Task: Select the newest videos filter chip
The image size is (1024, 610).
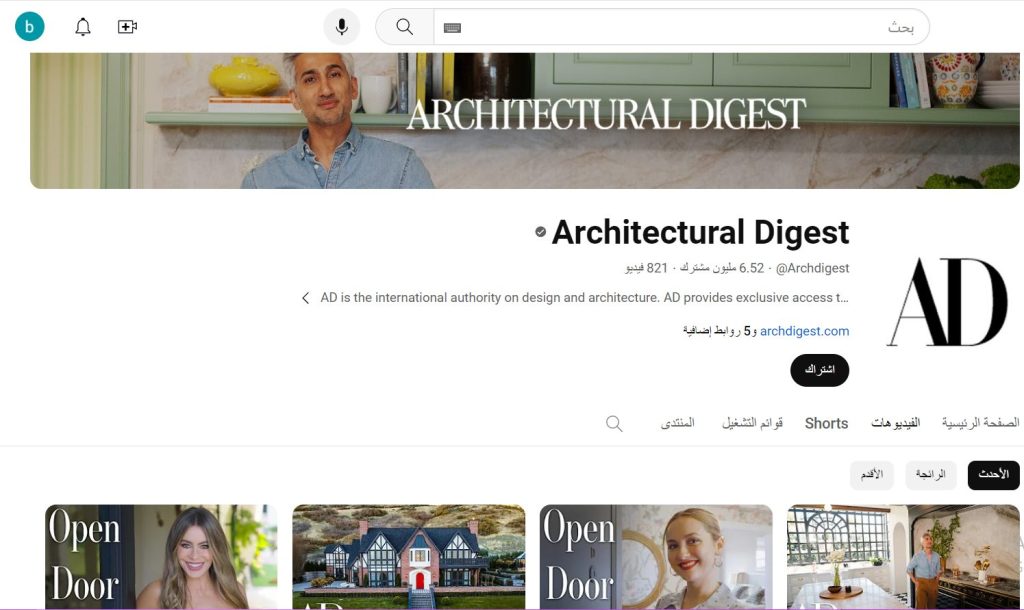Action: pyautogui.click(x=993, y=475)
